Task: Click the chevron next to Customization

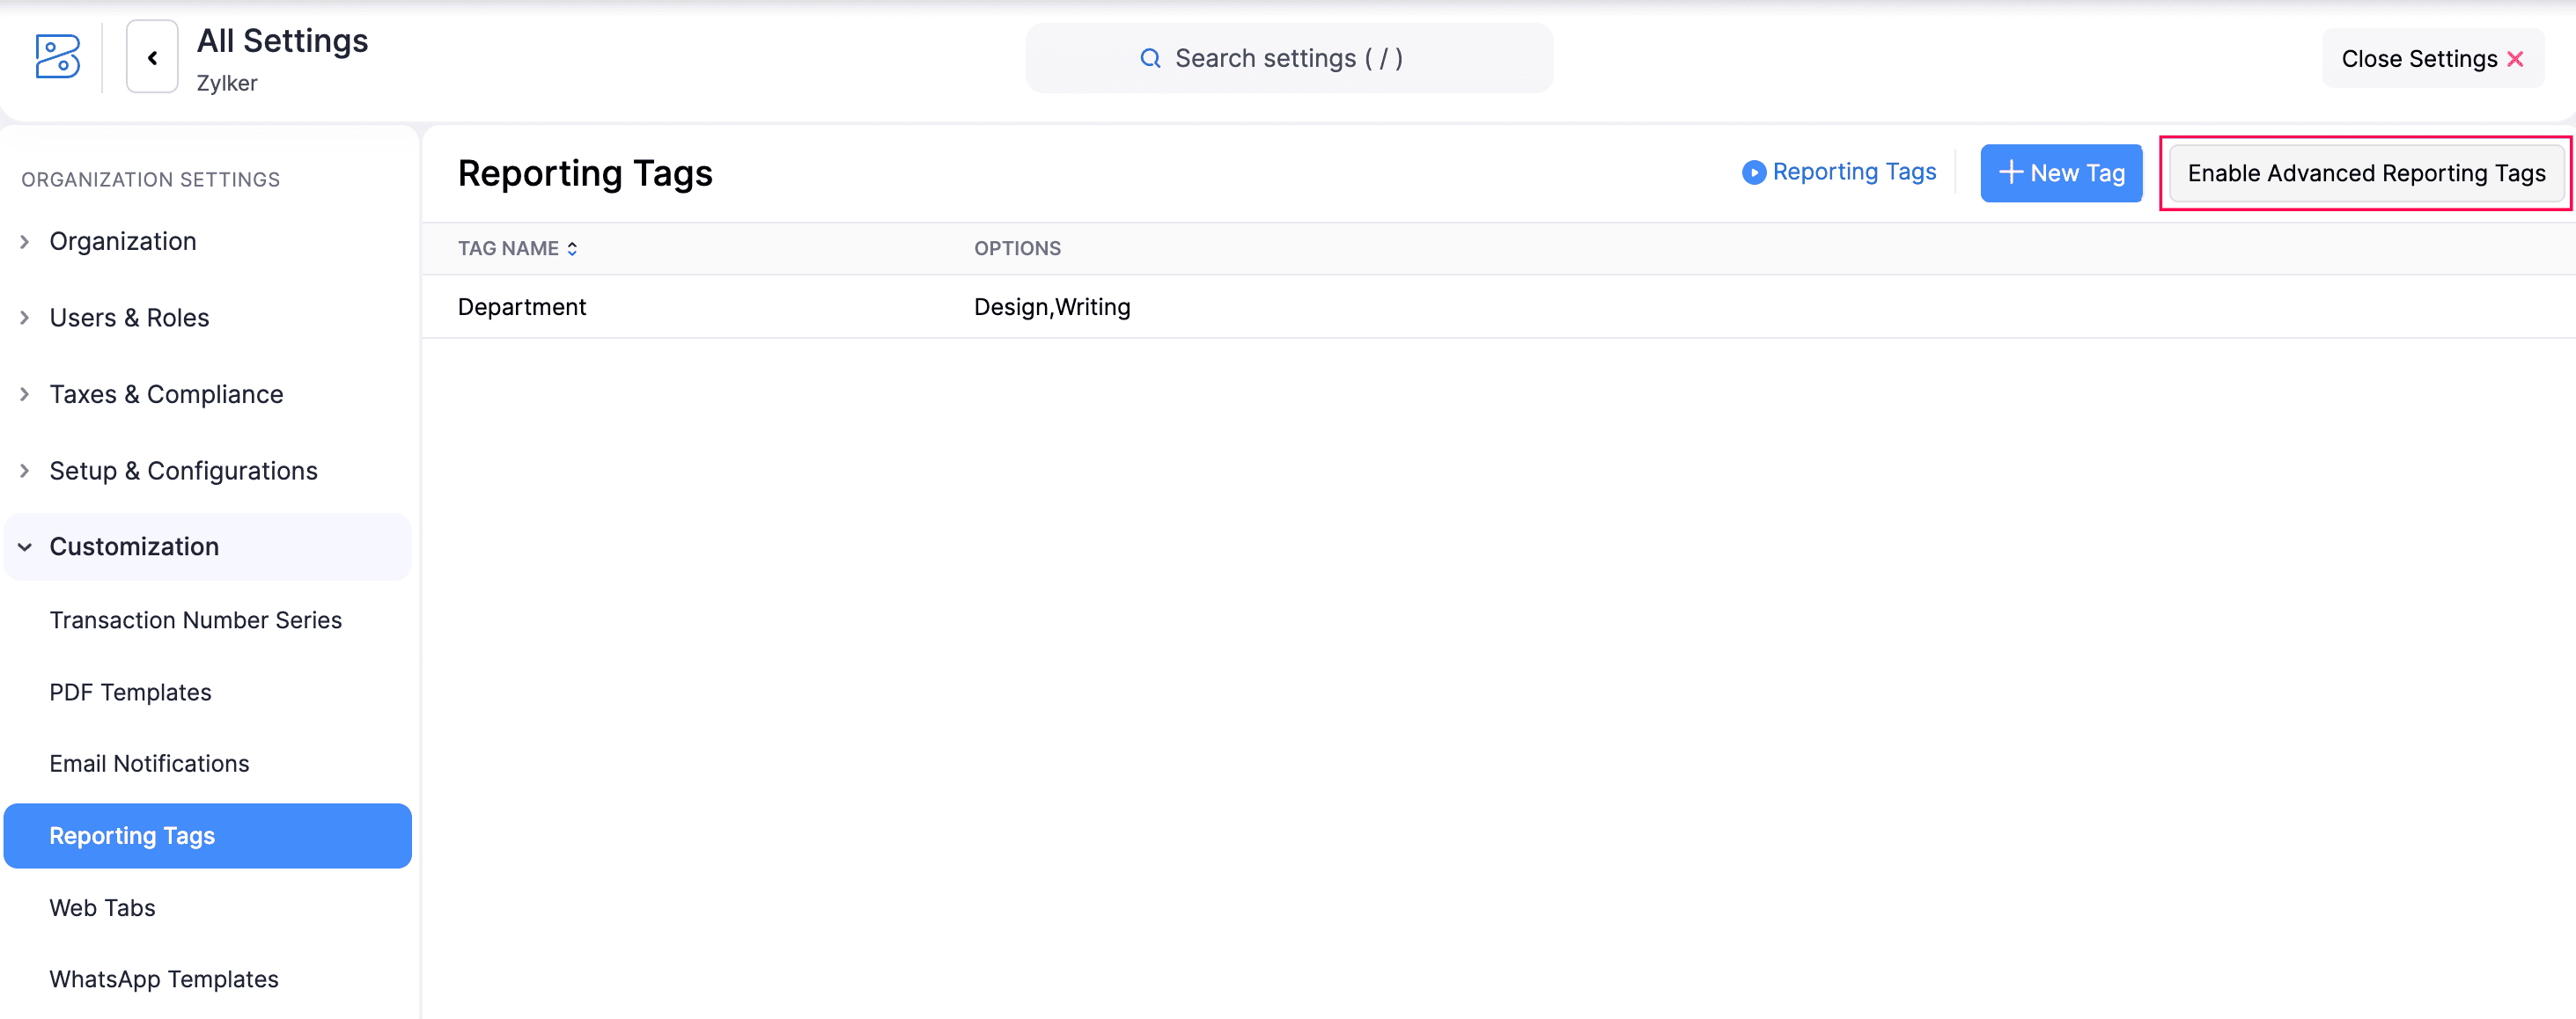Action: pos(24,546)
